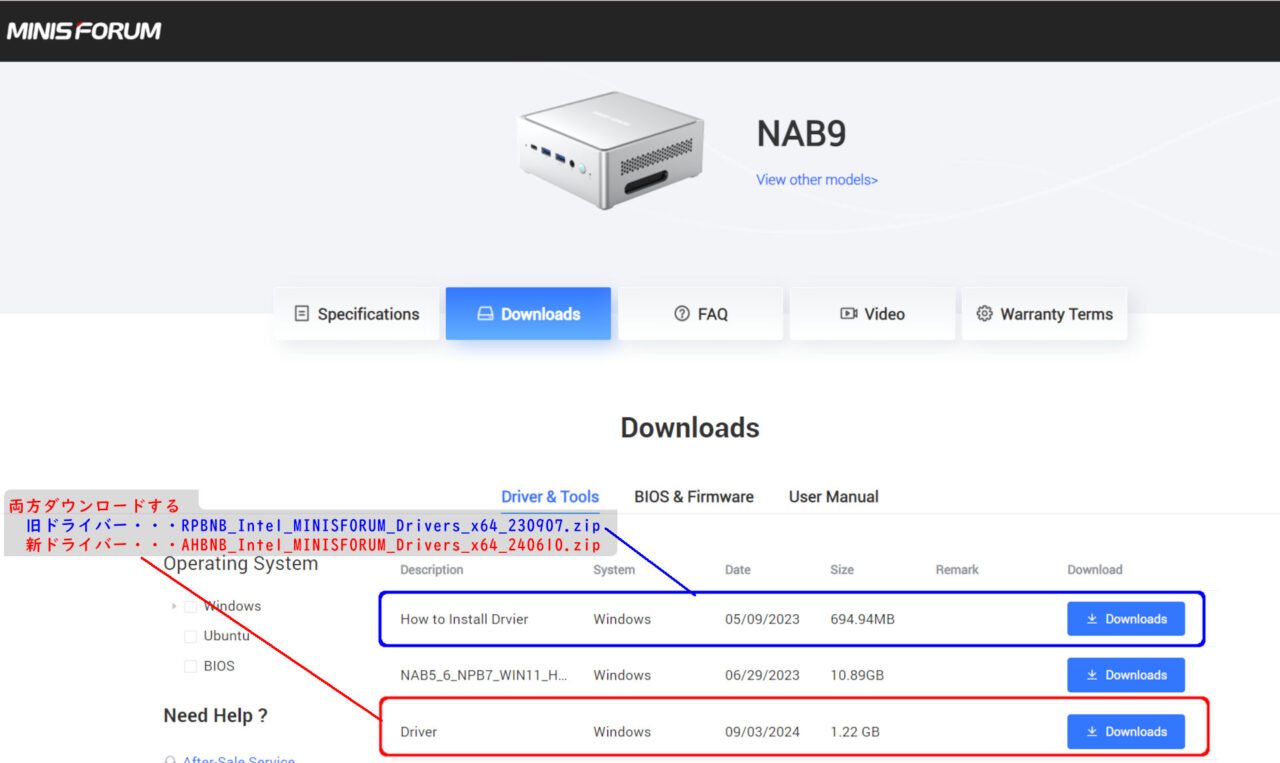Click the Date column header
Viewport: 1280px width, 763px height.
[x=738, y=570]
